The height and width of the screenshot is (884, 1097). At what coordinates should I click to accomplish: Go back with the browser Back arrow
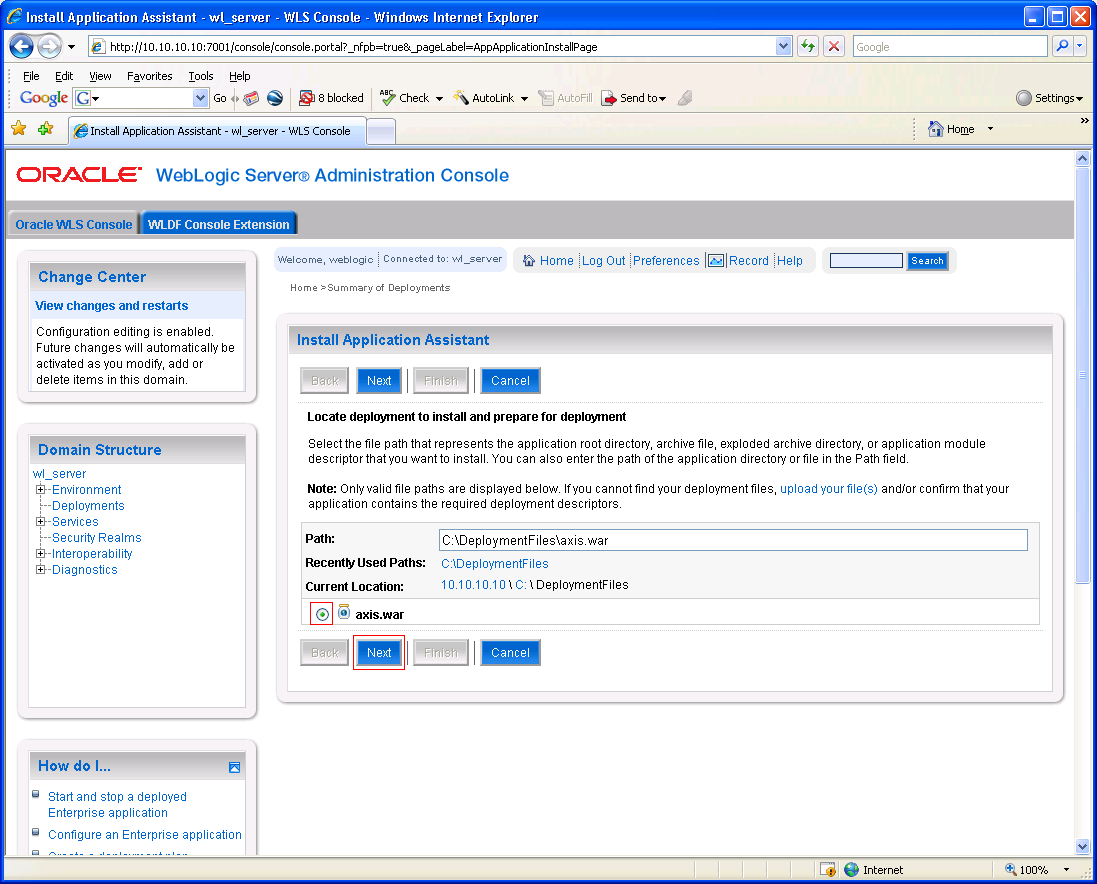[21, 47]
